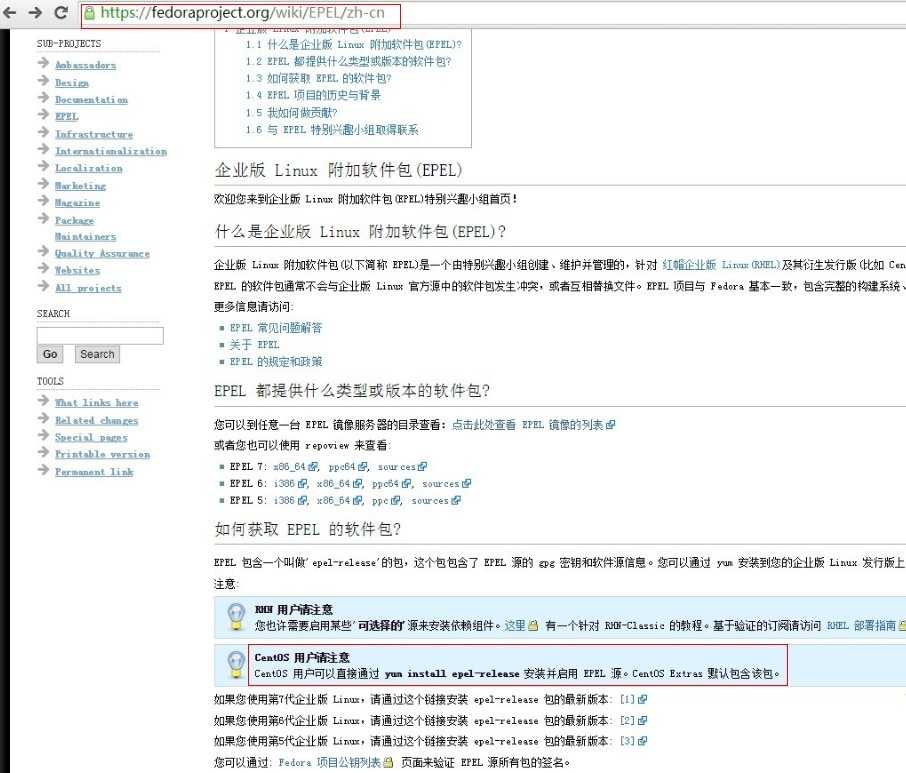Open EPEL 7 ppc64 repoview link
The width and height of the screenshot is (906, 773).
[348, 466]
